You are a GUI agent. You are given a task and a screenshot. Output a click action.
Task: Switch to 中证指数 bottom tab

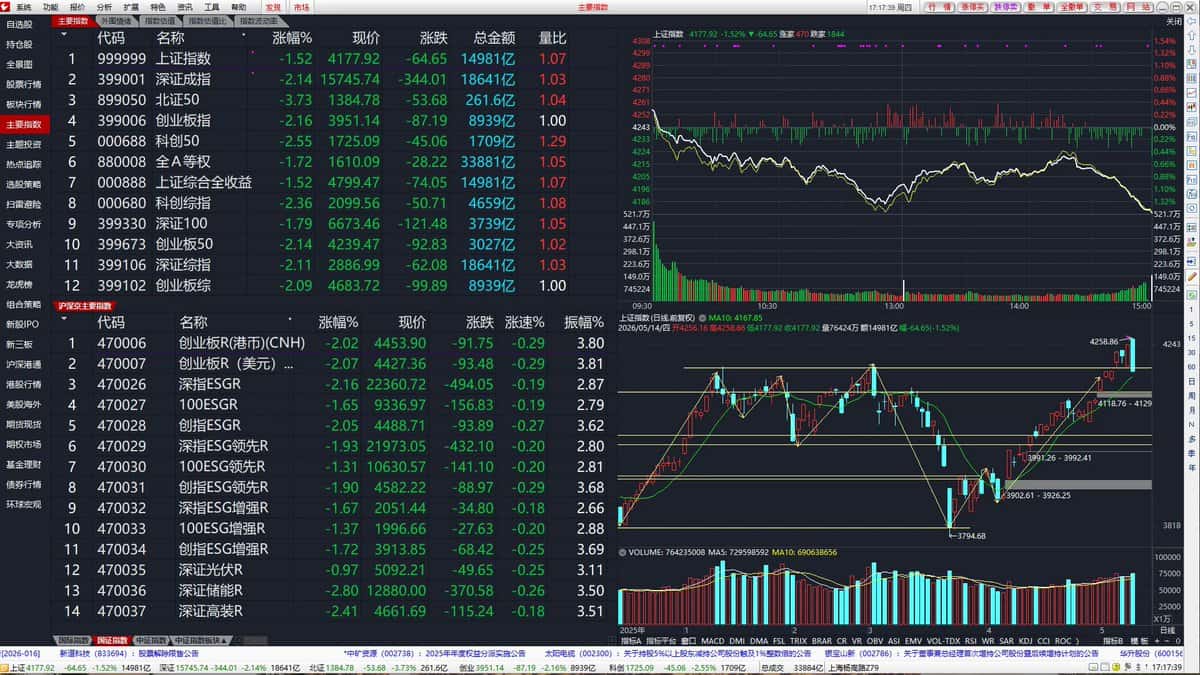pyautogui.click(x=150, y=639)
